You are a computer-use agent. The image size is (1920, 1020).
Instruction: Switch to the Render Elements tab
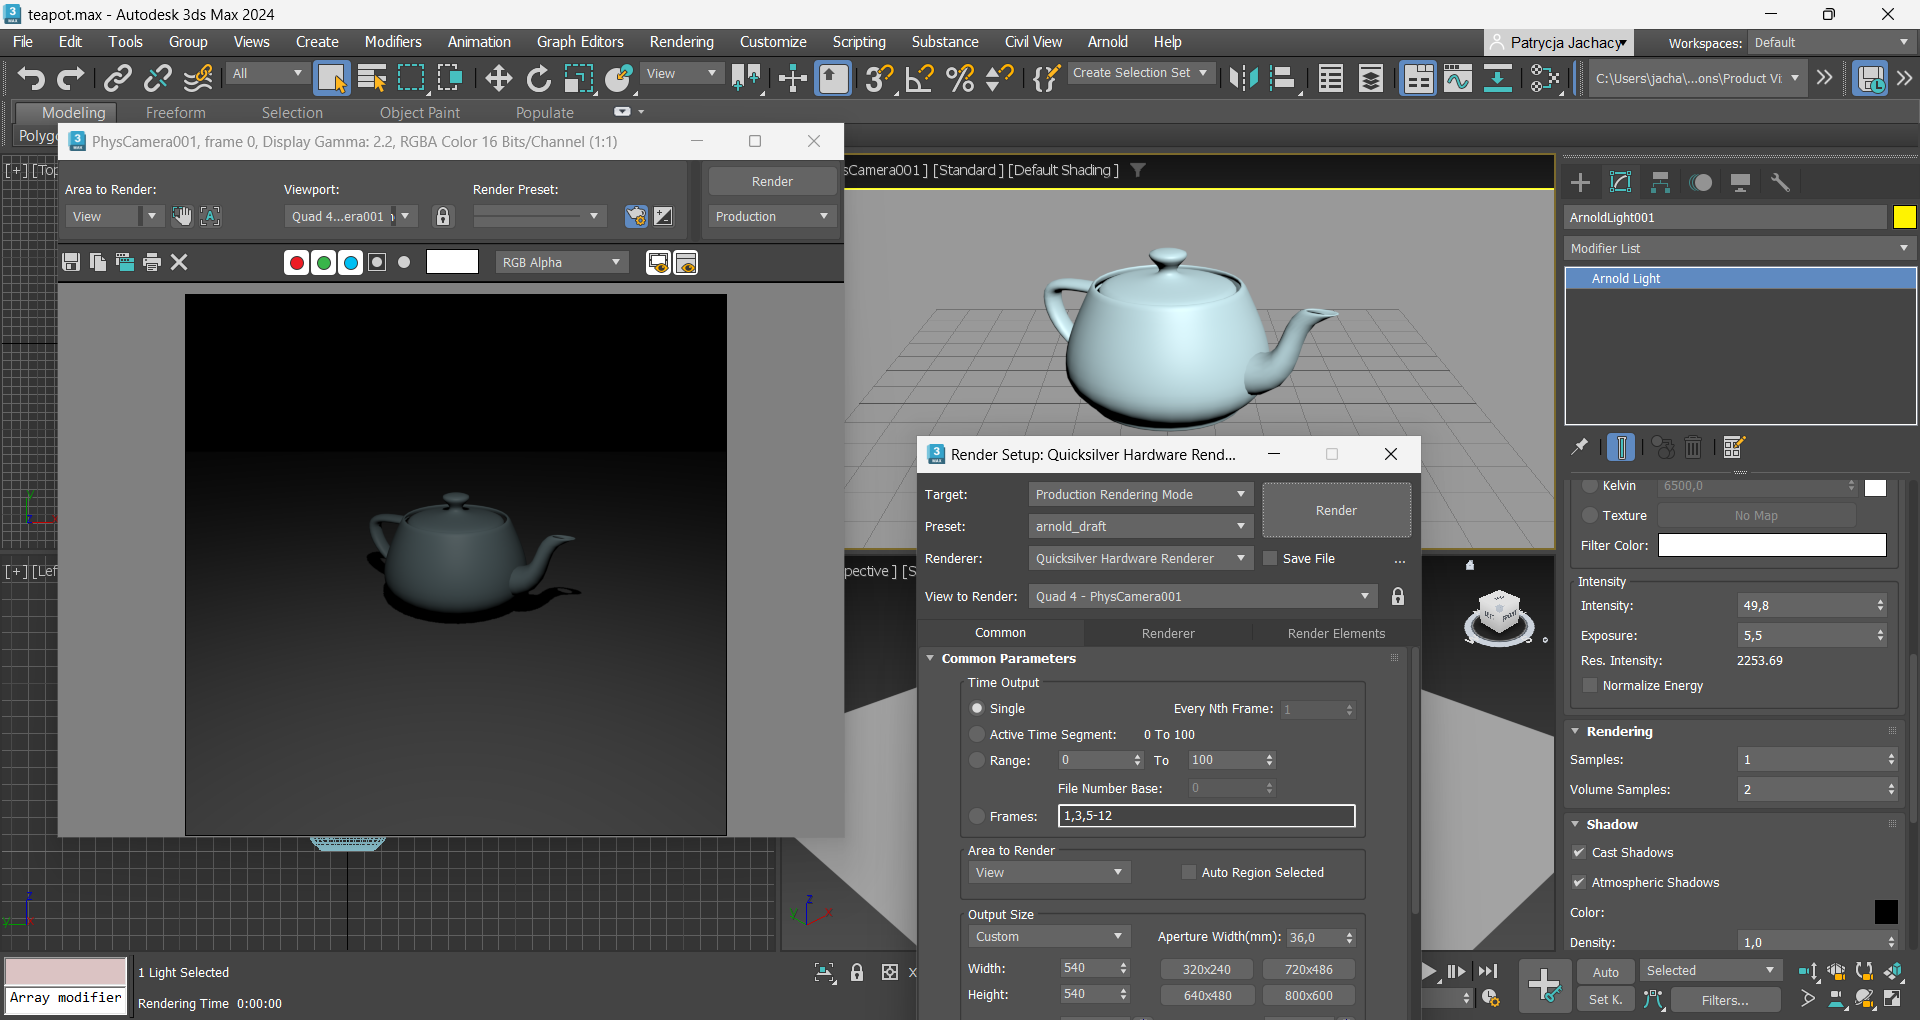pos(1336,632)
